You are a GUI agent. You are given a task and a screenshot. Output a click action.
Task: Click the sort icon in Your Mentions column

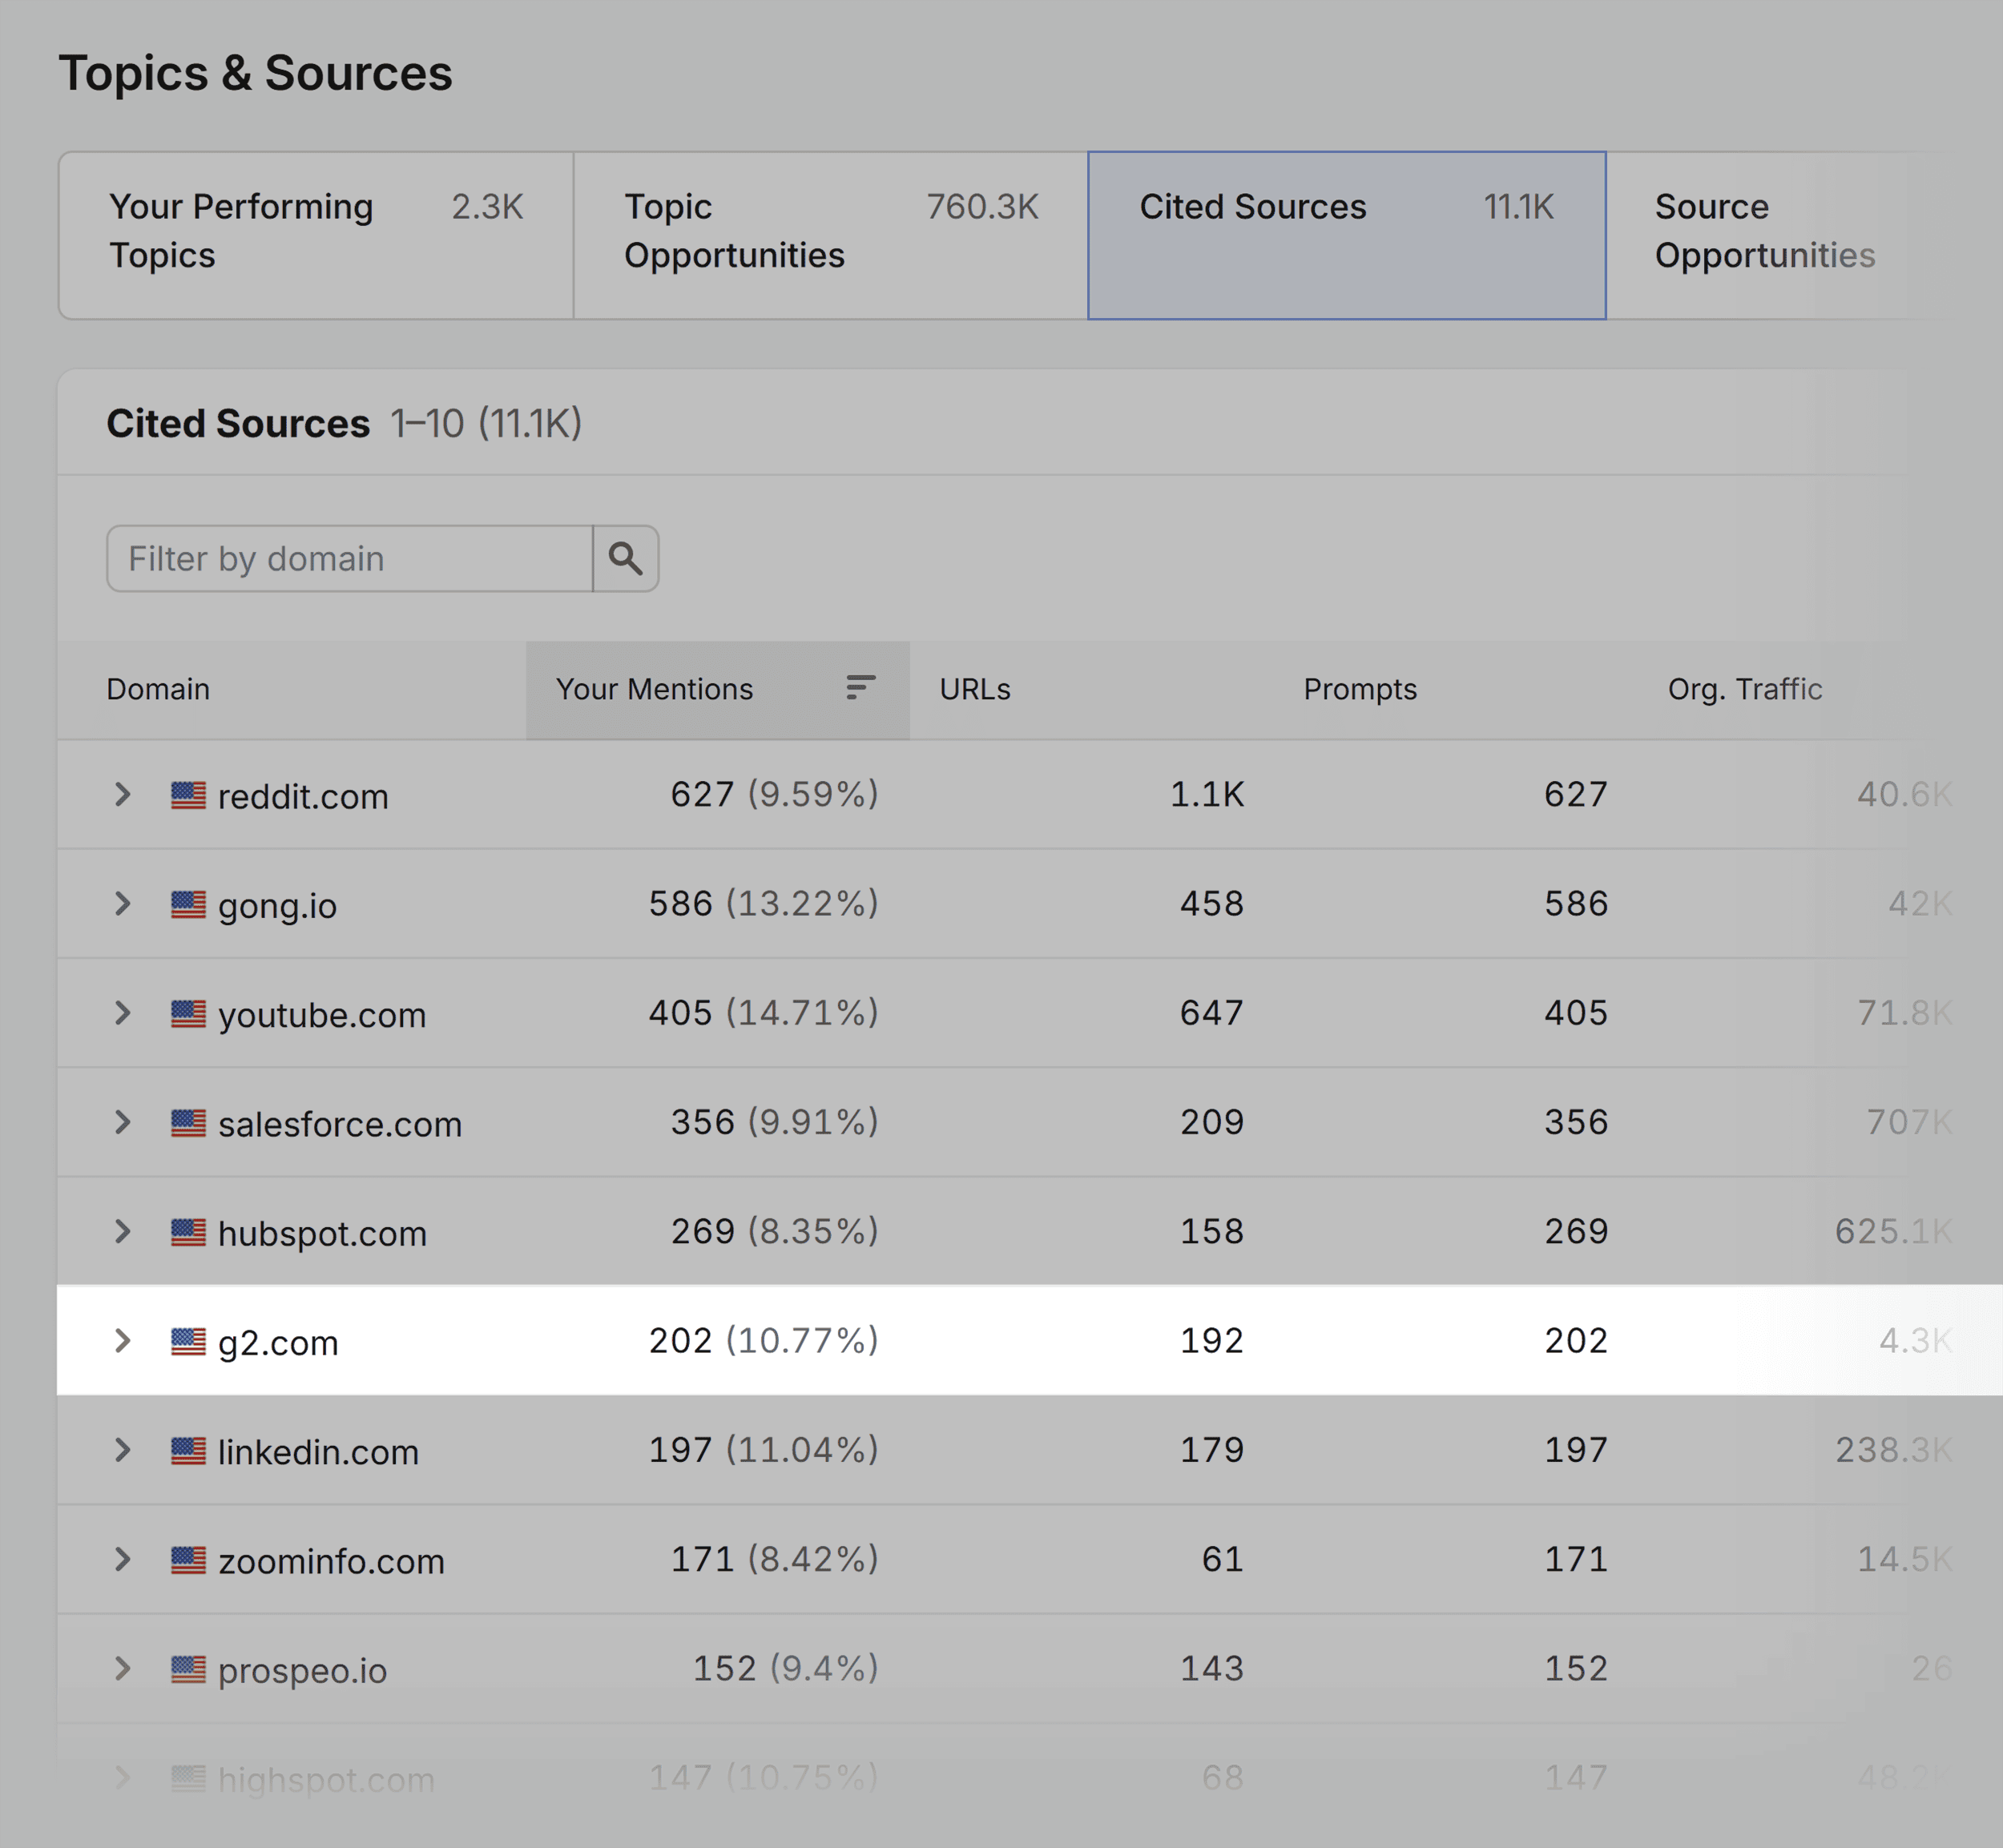click(x=860, y=687)
